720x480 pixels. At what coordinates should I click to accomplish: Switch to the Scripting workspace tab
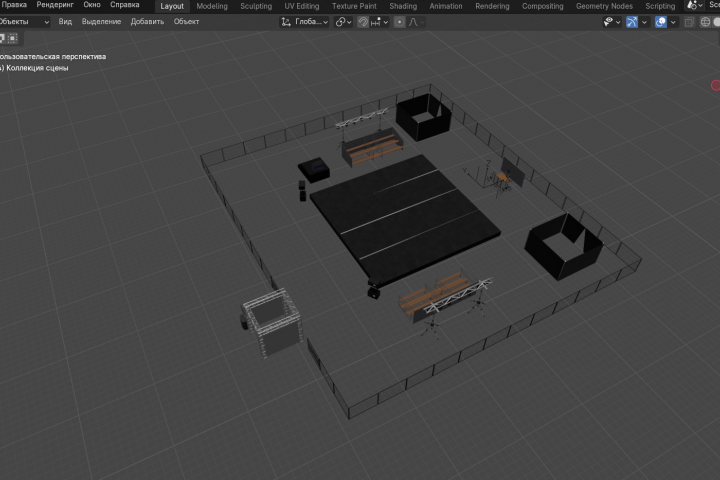pyautogui.click(x=660, y=6)
